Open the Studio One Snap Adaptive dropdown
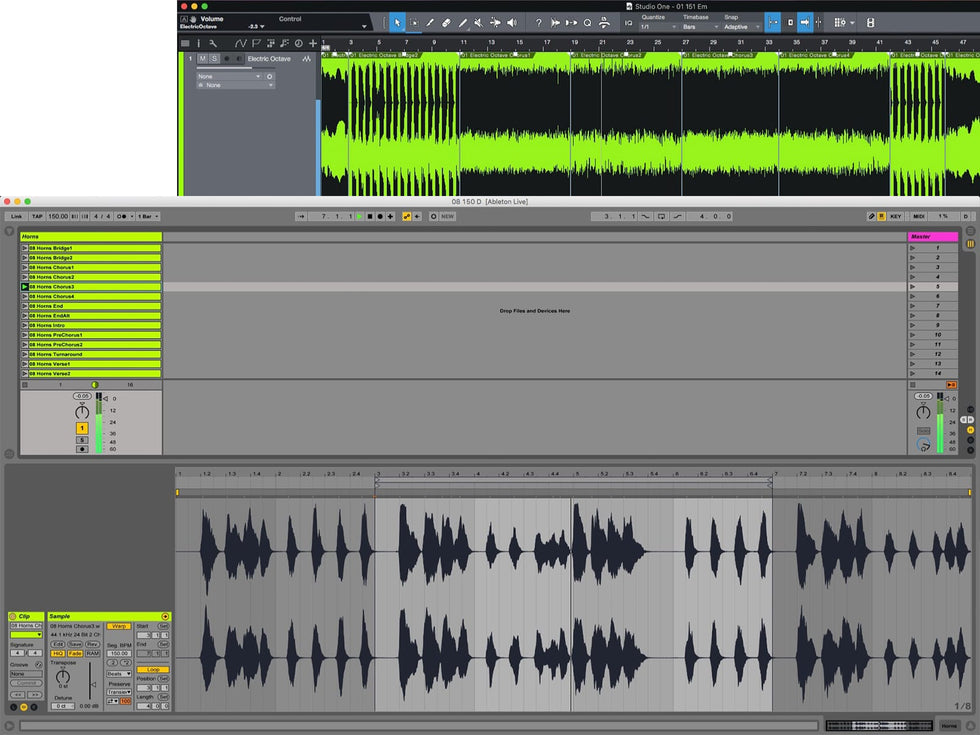 [740, 27]
